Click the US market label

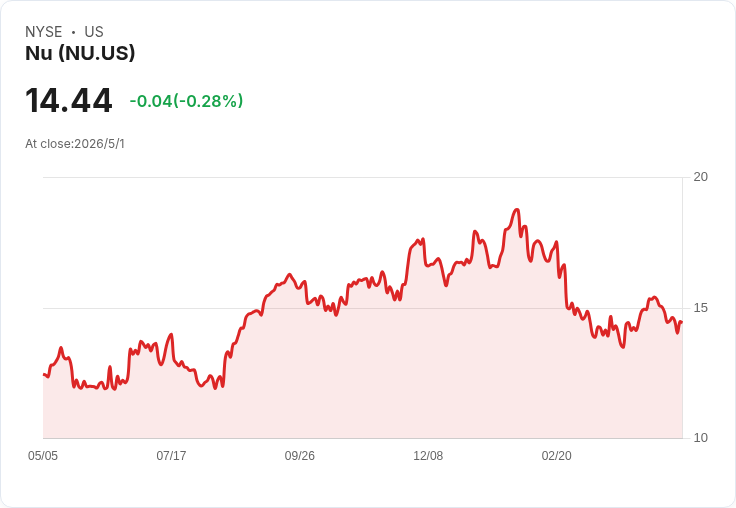pyautogui.click(x=94, y=32)
